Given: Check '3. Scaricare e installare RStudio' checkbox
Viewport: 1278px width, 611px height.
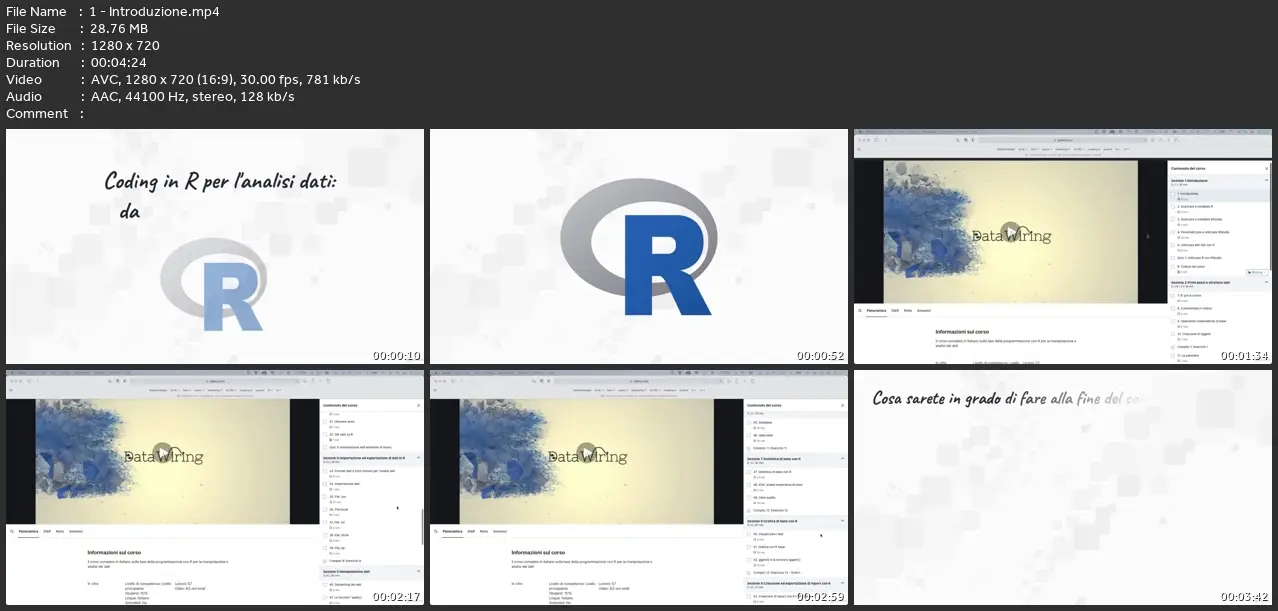Looking at the screenshot, I should [1173, 219].
